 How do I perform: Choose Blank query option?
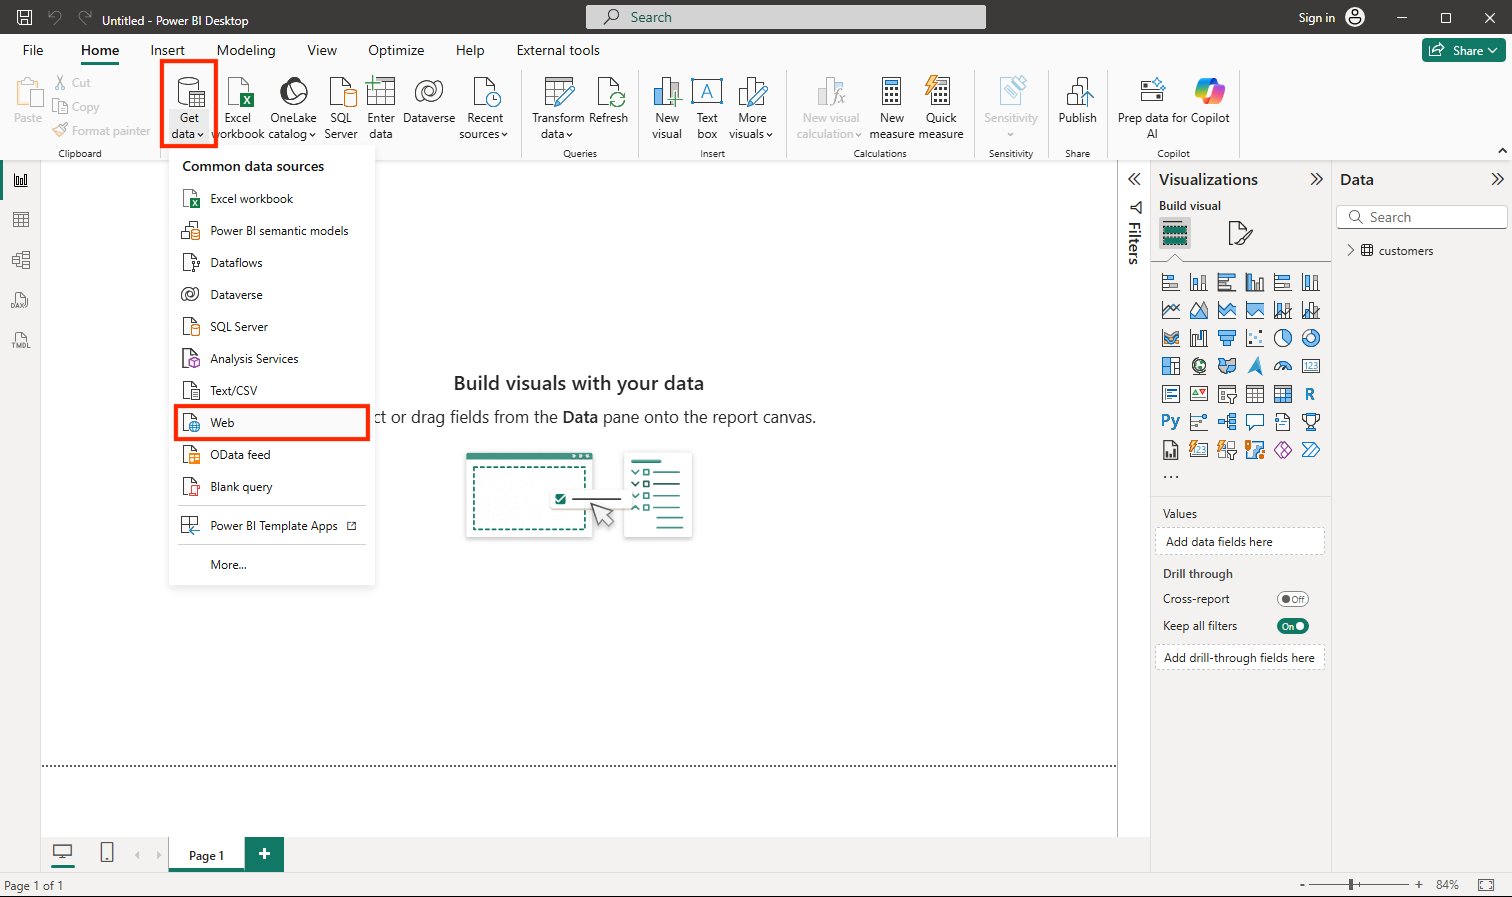[x=272, y=487]
